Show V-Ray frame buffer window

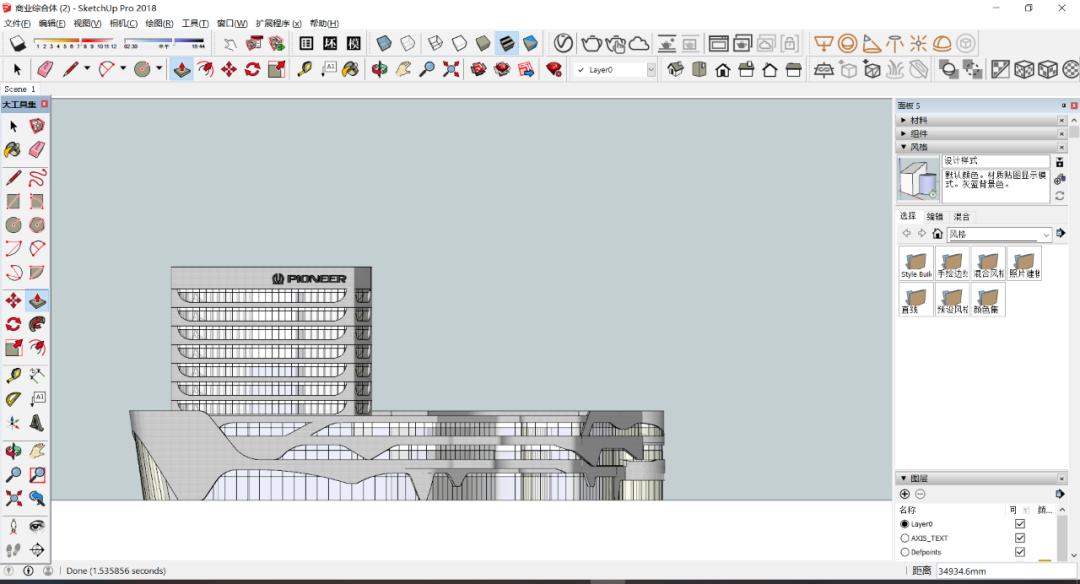pos(718,43)
